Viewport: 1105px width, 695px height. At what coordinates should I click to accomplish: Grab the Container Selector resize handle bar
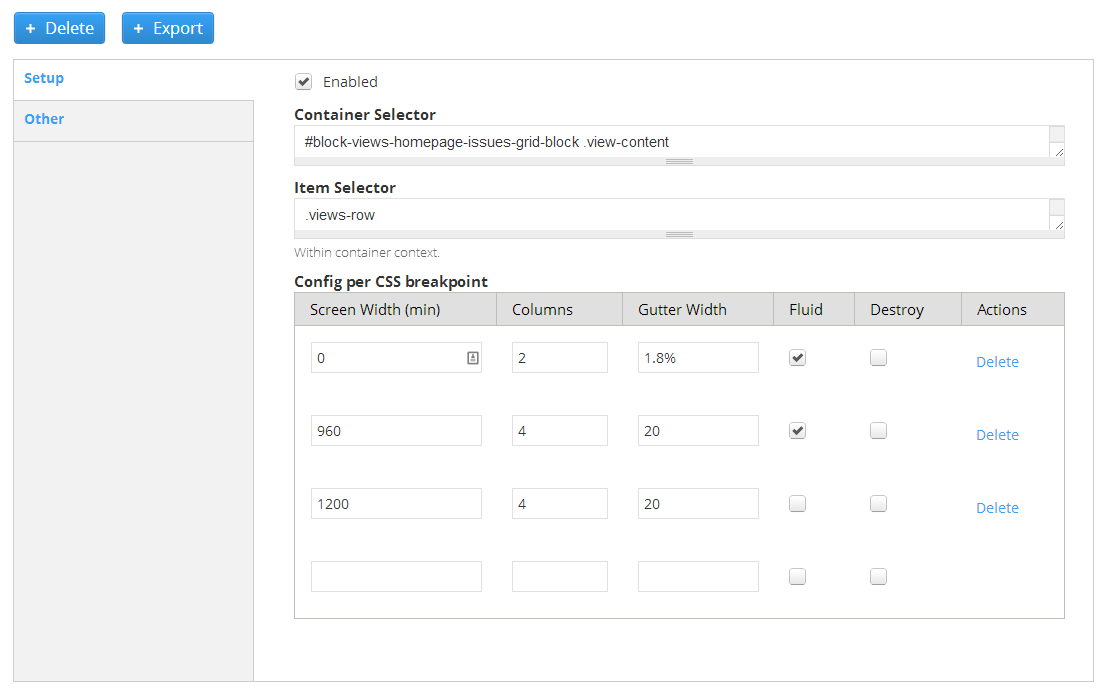point(679,161)
